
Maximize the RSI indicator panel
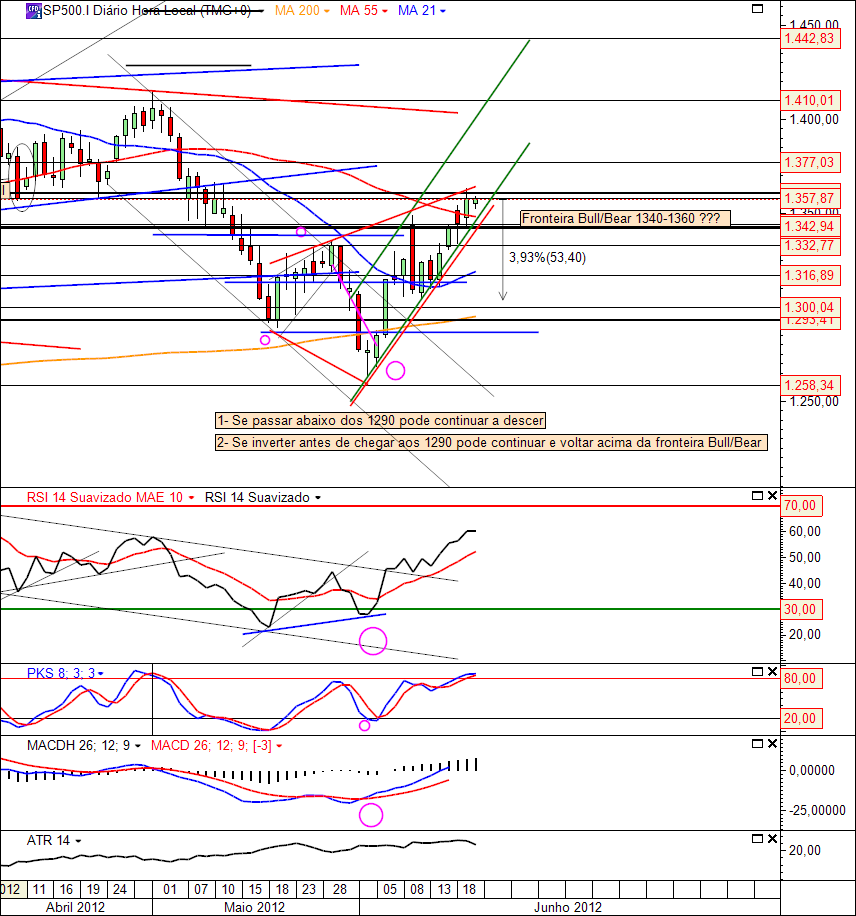[x=757, y=495]
